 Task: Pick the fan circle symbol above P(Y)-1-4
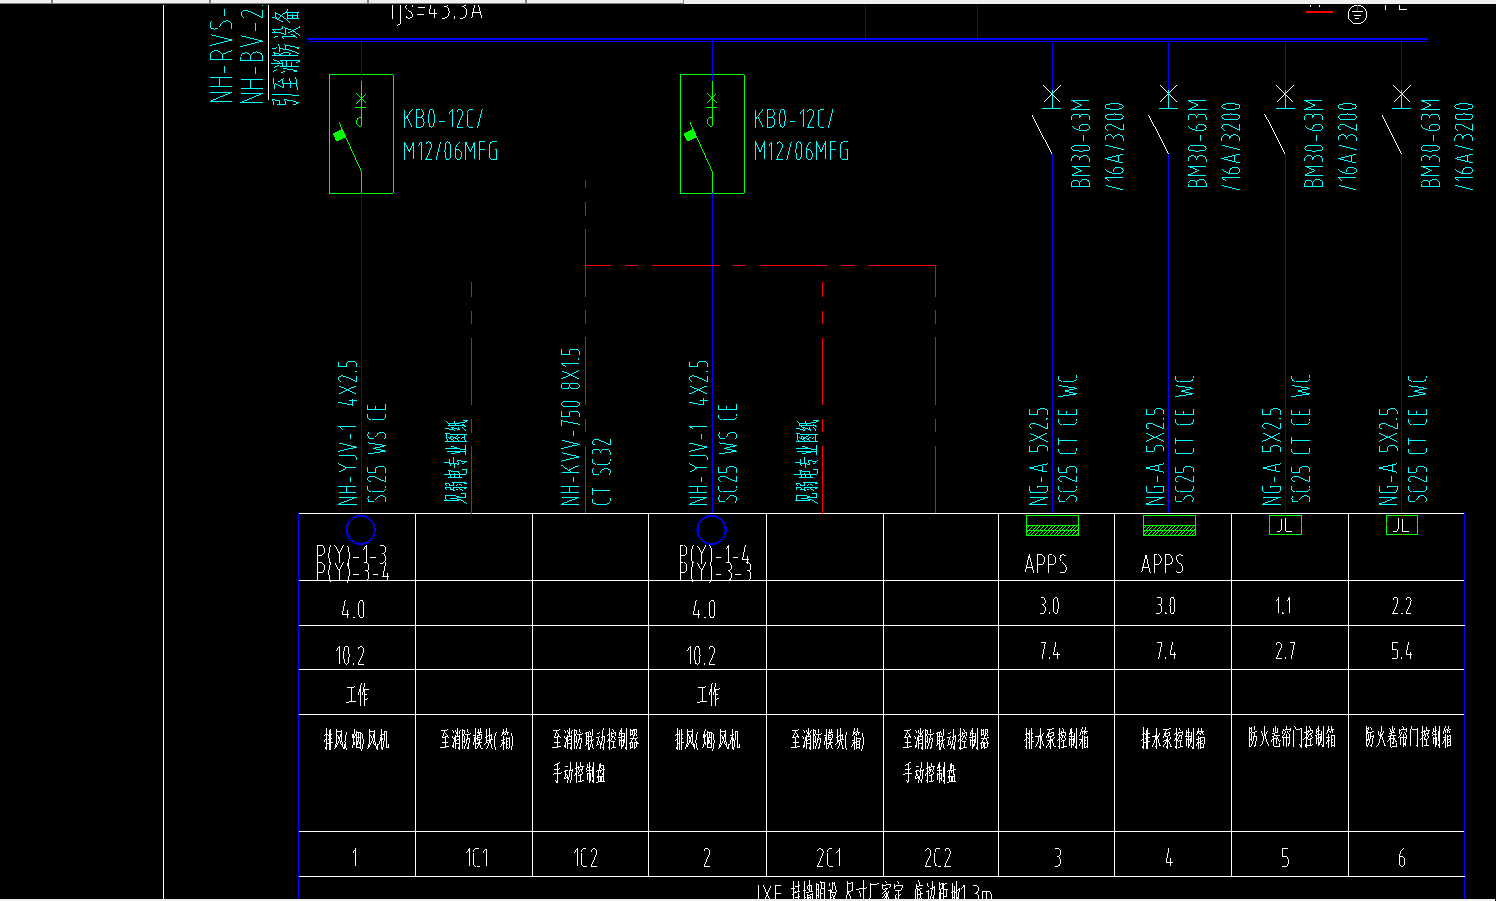pos(711,529)
